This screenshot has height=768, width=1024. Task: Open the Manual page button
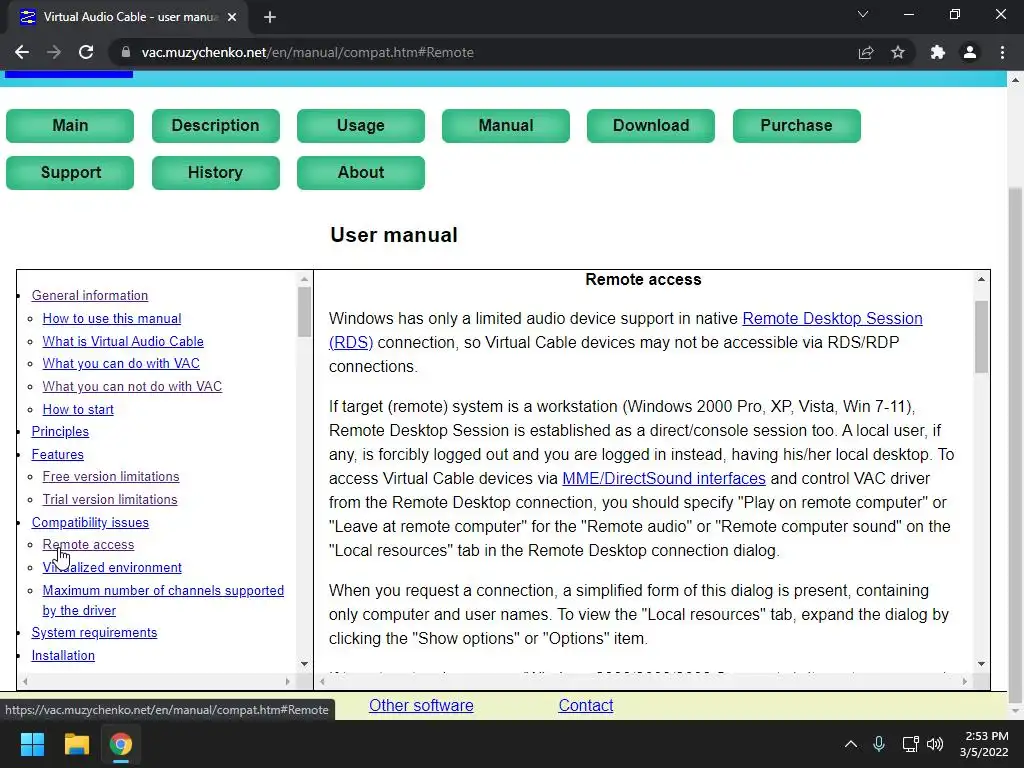(505, 125)
